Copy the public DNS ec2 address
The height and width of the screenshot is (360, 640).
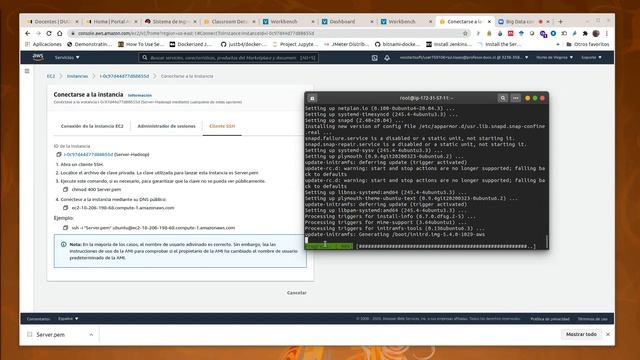(65, 208)
